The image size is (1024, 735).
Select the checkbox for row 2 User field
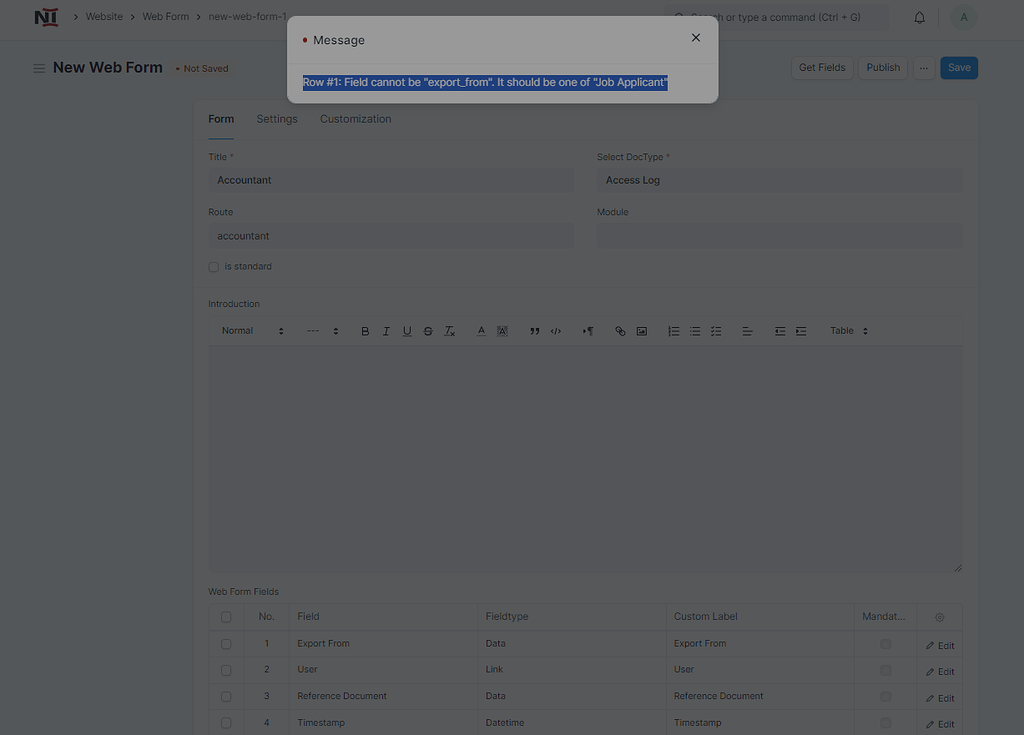point(226,670)
